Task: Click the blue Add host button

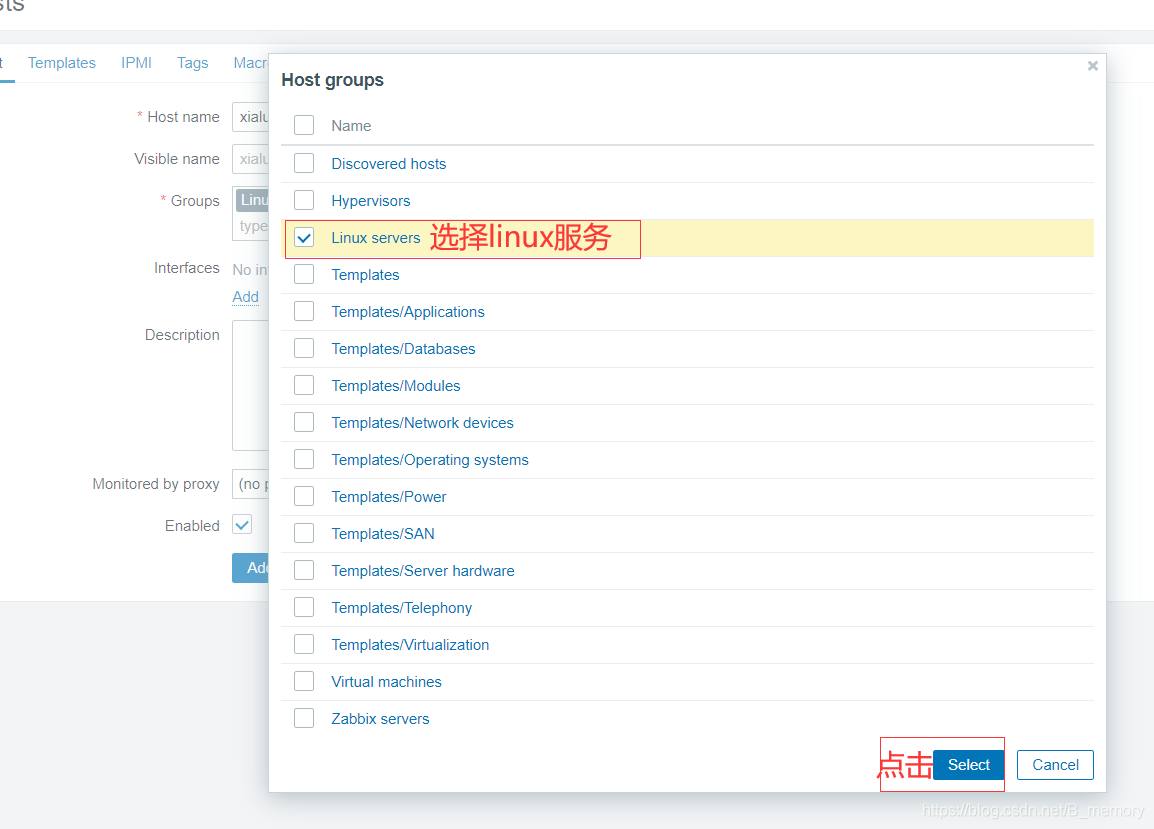Action: click(251, 568)
